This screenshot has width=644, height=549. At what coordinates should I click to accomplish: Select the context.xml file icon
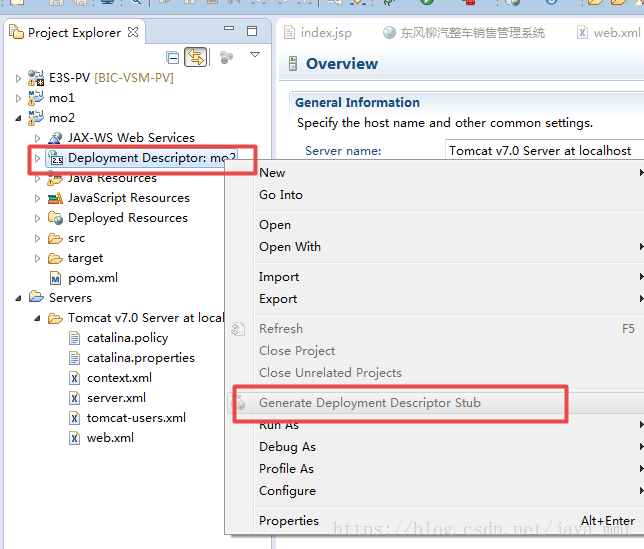coord(74,378)
